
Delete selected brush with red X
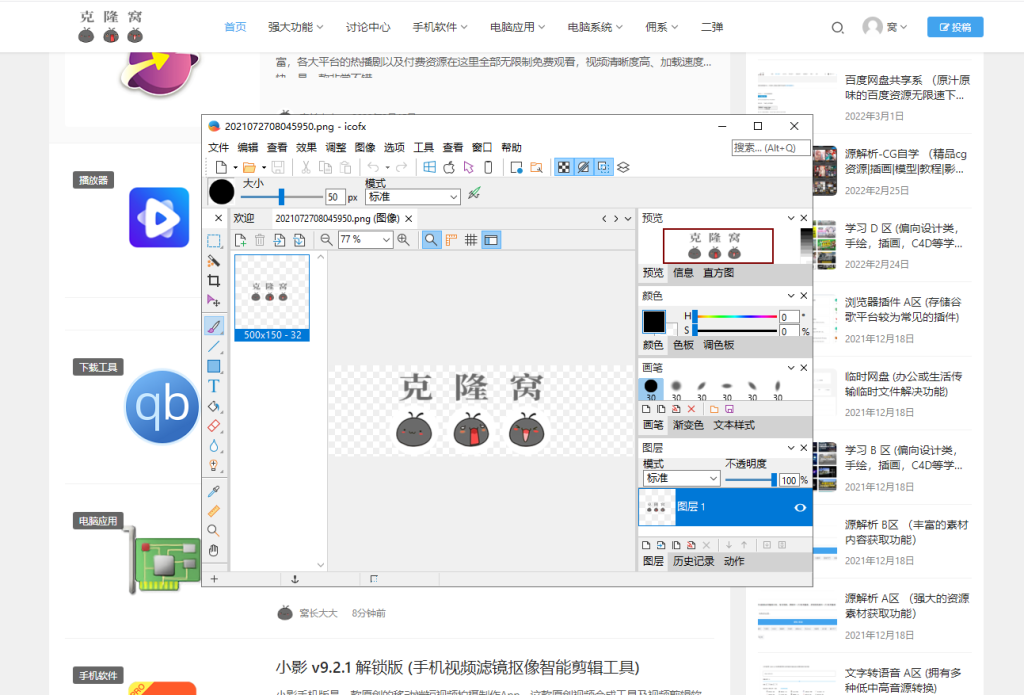pyautogui.click(x=691, y=409)
